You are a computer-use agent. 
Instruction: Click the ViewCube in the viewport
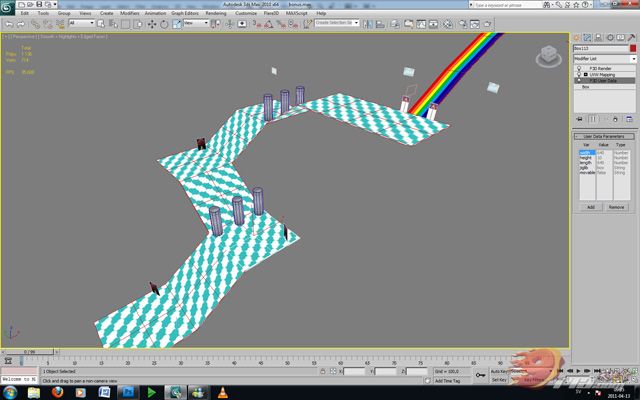[548, 55]
